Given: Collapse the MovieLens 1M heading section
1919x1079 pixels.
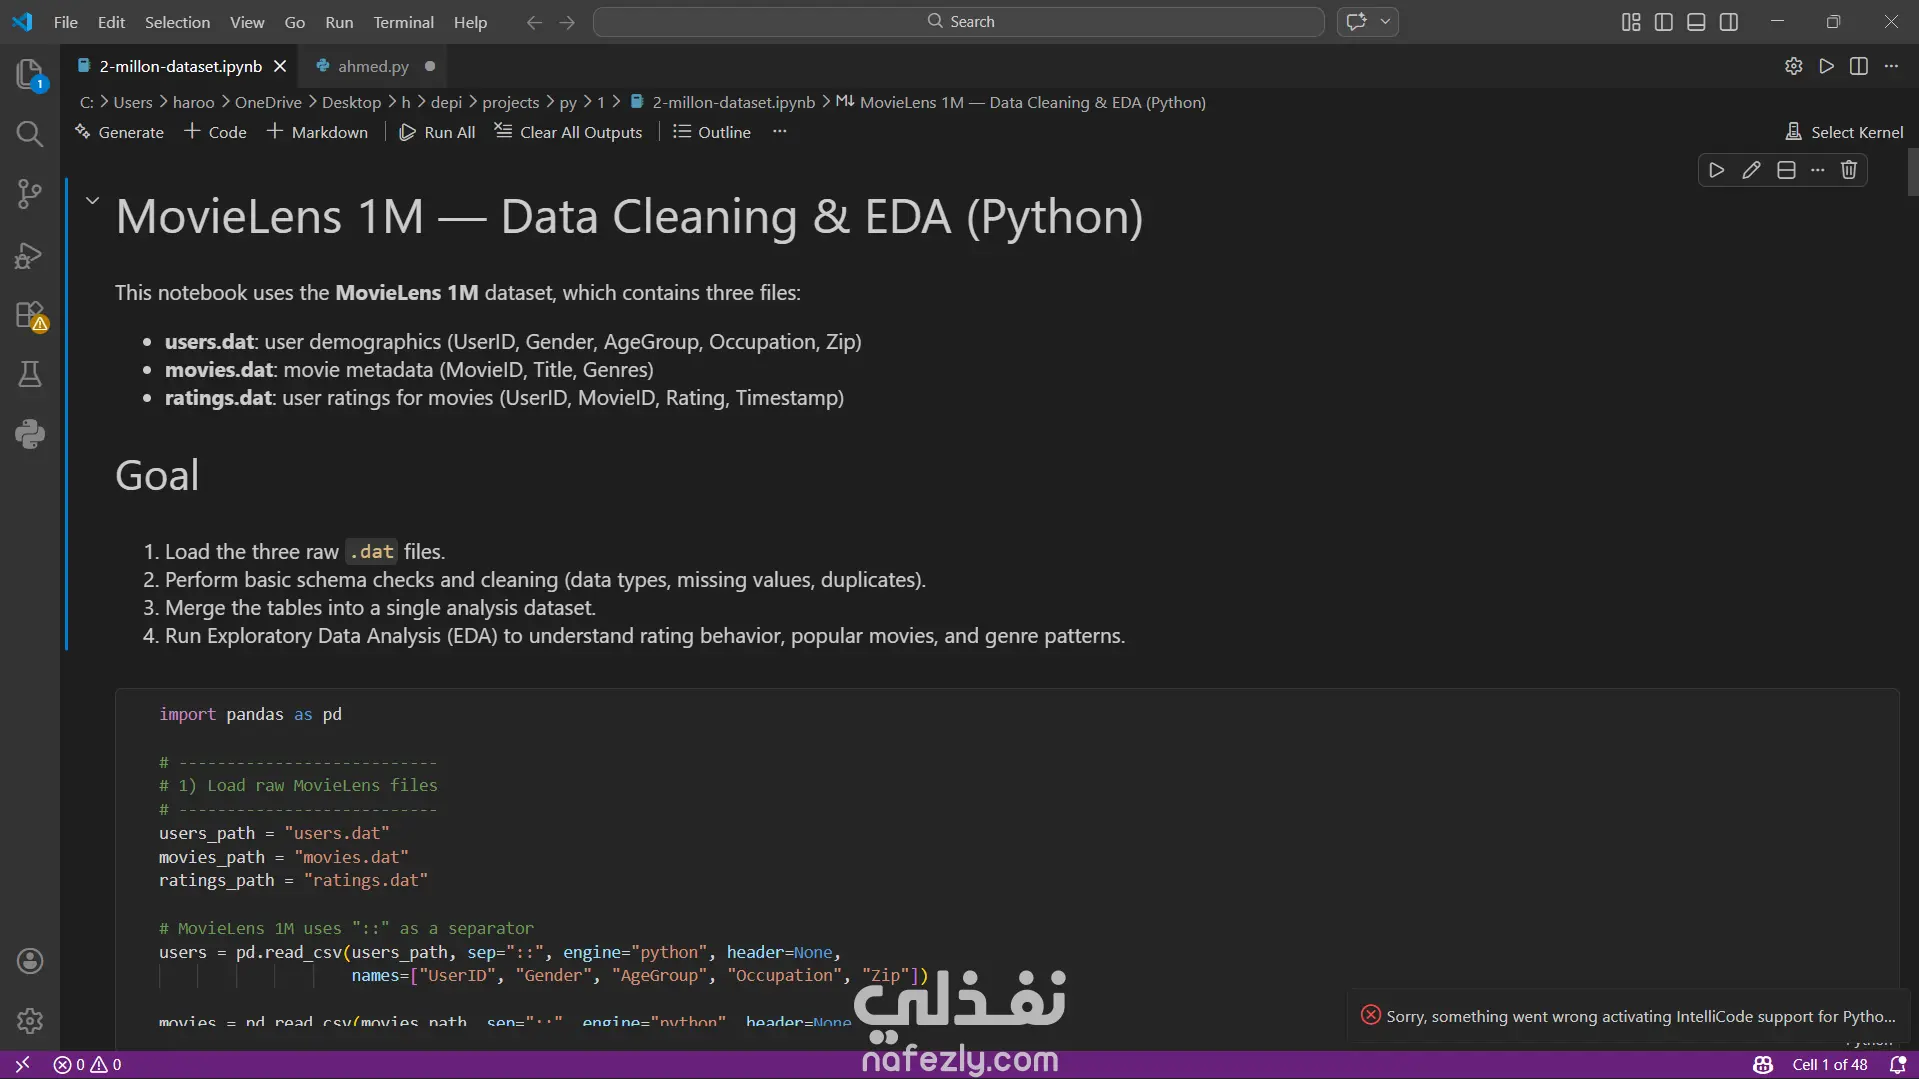Looking at the screenshot, I should click(92, 200).
